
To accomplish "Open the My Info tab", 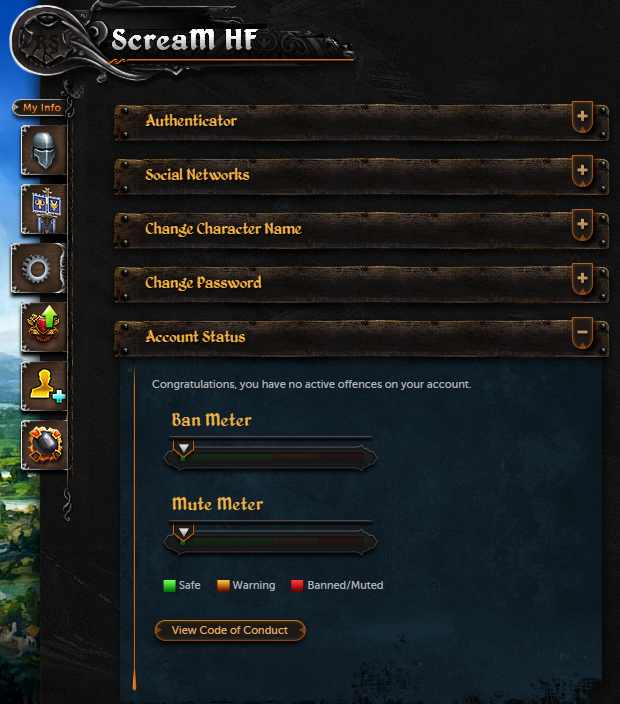I will 41,108.
